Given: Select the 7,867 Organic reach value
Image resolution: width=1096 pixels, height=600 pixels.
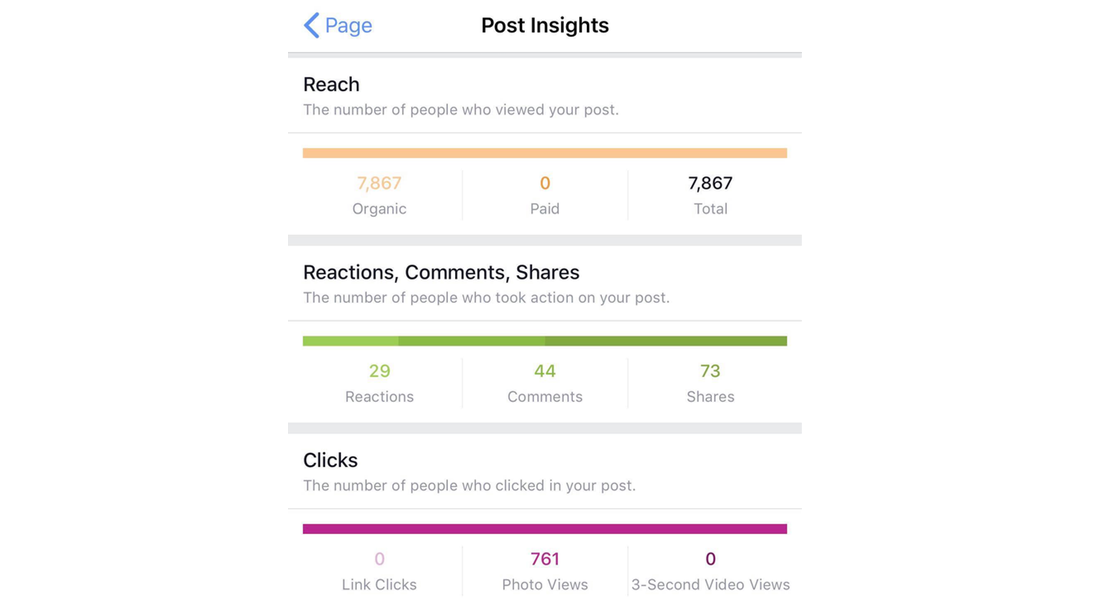Looking at the screenshot, I should click(x=379, y=195).
